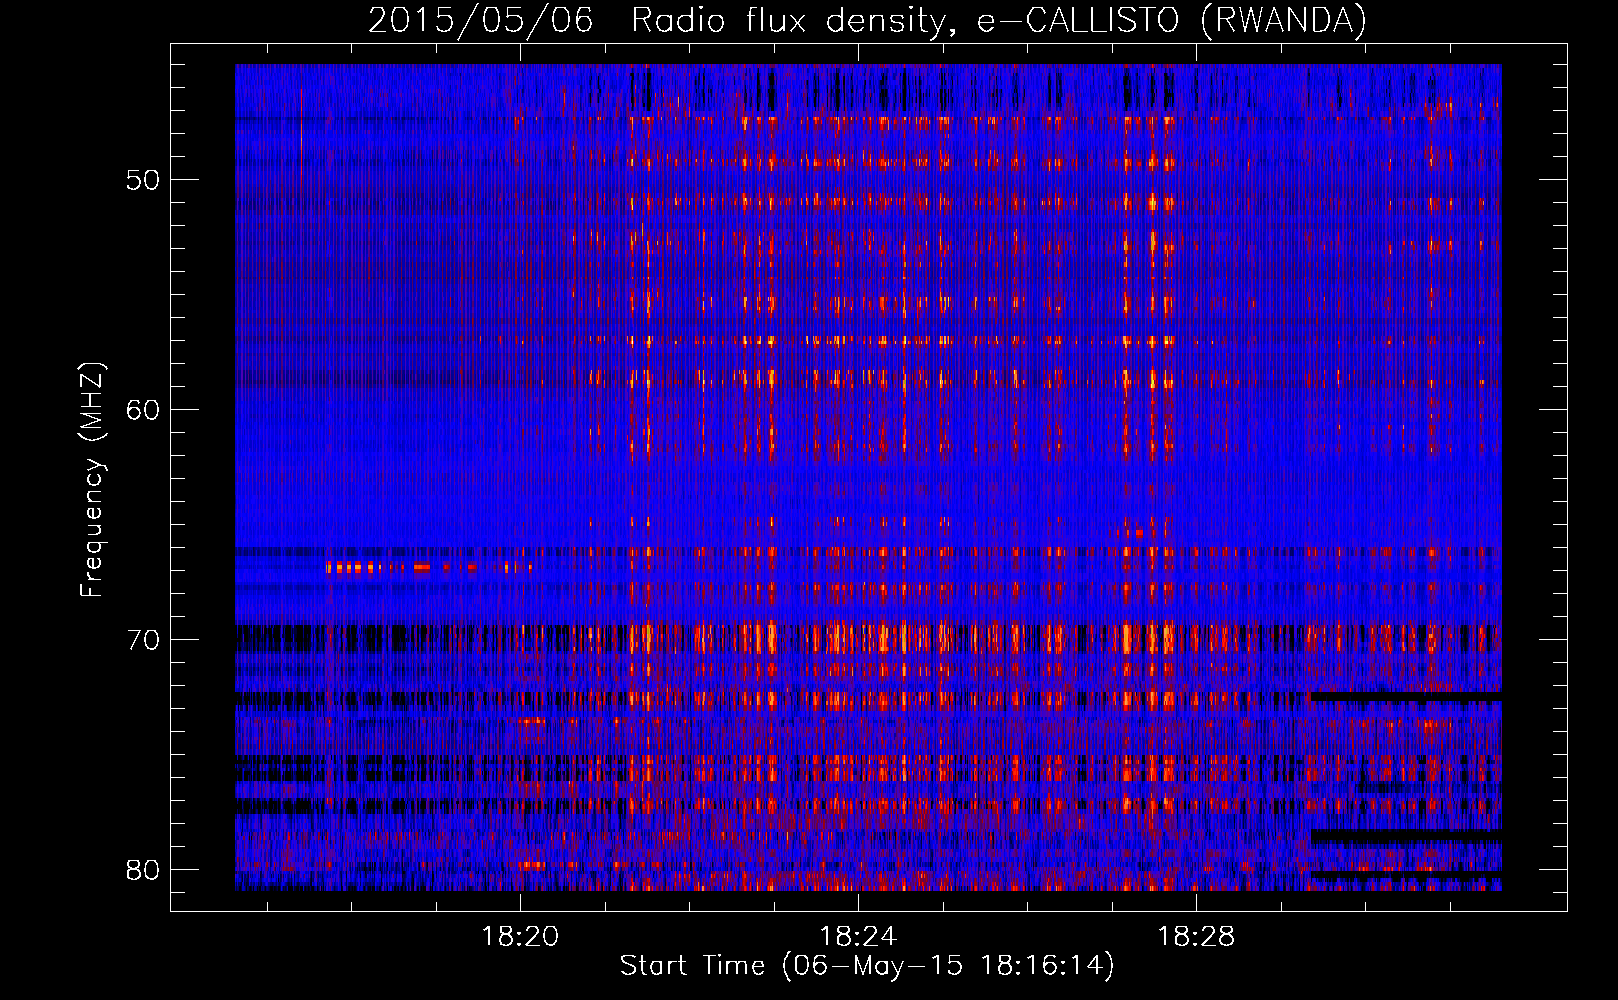Click the 18:28 time tick label
The width and height of the screenshot is (1618, 1000).
(x=1196, y=937)
